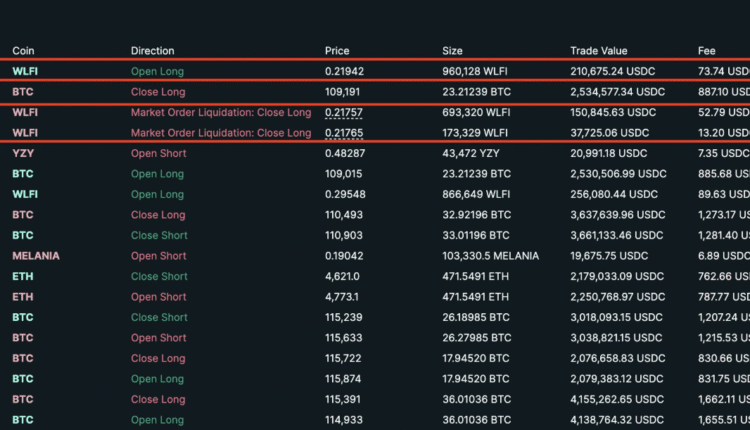The height and width of the screenshot is (430, 750).
Task: Select the size cell 43,472 YZY
Action: [473, 153]
